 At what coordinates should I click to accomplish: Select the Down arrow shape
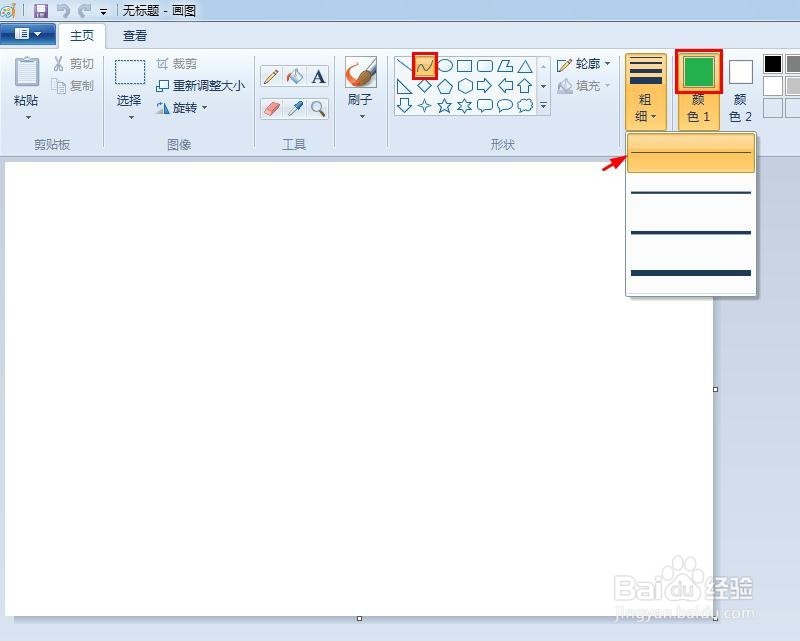pos(404,106)
